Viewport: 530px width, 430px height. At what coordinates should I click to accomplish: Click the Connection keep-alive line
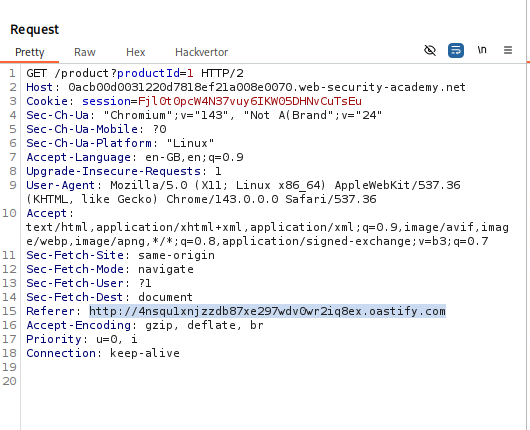(103, 353)
